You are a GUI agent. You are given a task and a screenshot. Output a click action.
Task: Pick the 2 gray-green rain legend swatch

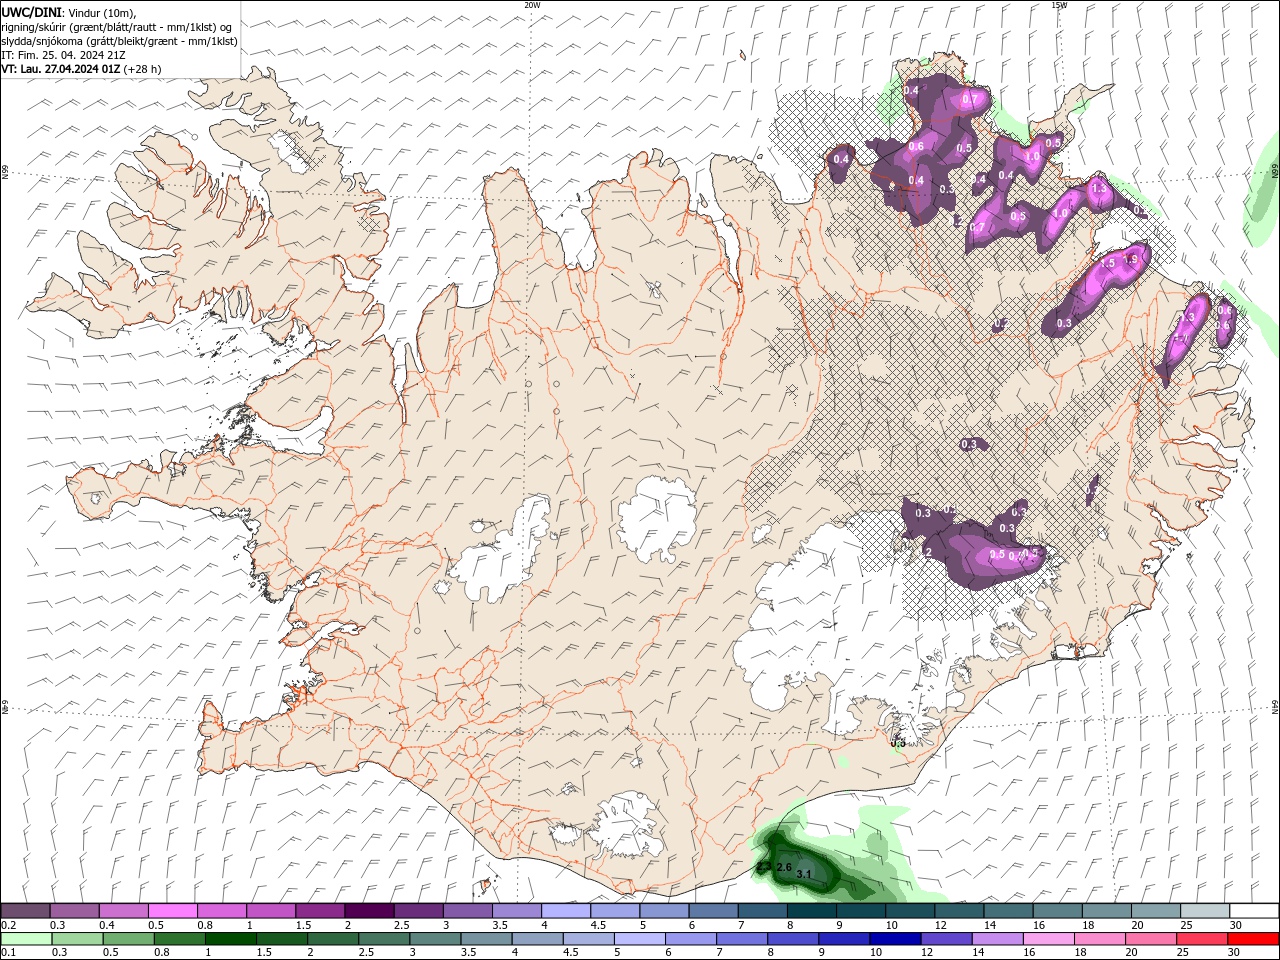(x=332, y=939)
